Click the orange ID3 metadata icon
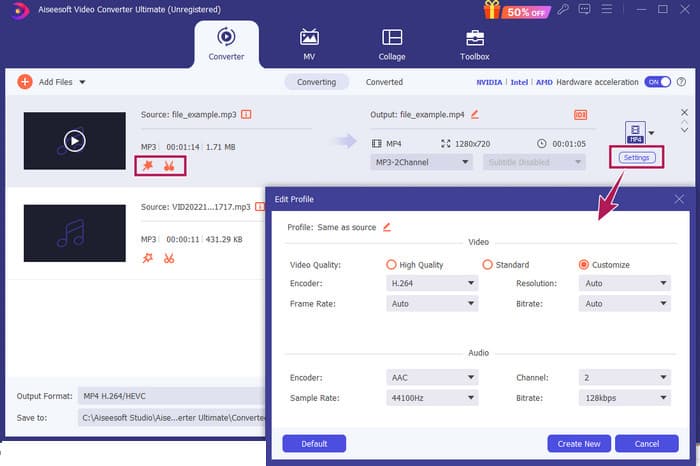Image resolution: width=700 pixels, height=466 pixels. (x=580, y=115)
